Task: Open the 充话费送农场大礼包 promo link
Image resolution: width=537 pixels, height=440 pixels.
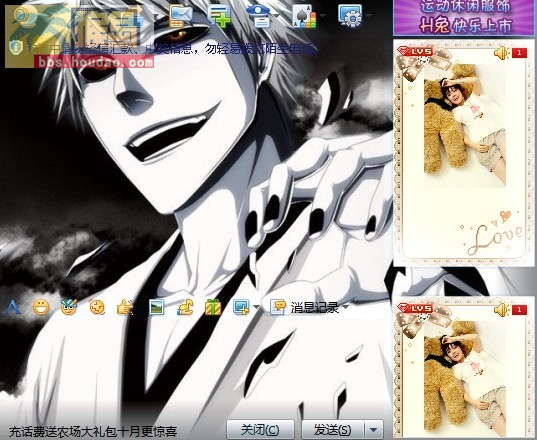Action: tap(92, 431)
